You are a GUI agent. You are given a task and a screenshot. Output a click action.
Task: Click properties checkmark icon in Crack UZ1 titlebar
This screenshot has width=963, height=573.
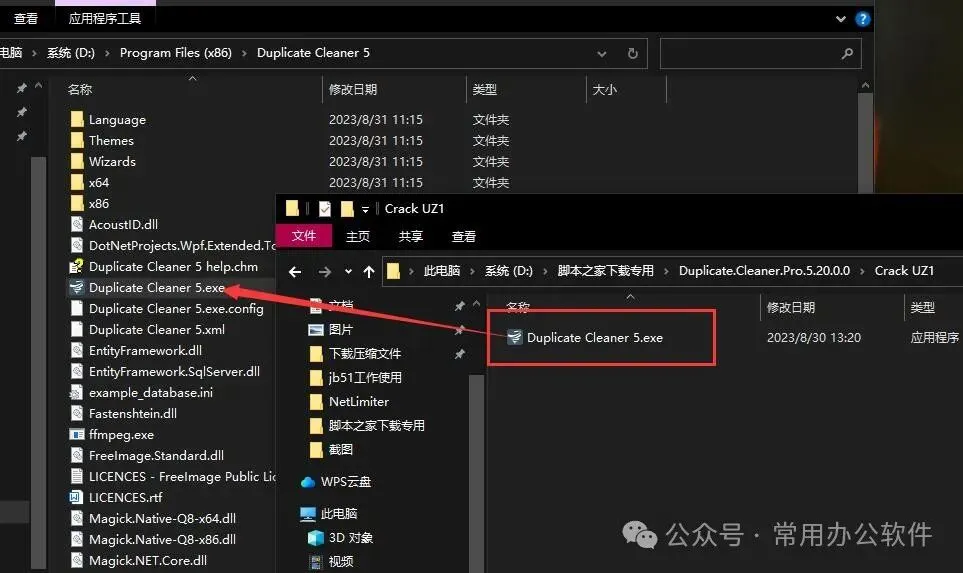[325, 209]
